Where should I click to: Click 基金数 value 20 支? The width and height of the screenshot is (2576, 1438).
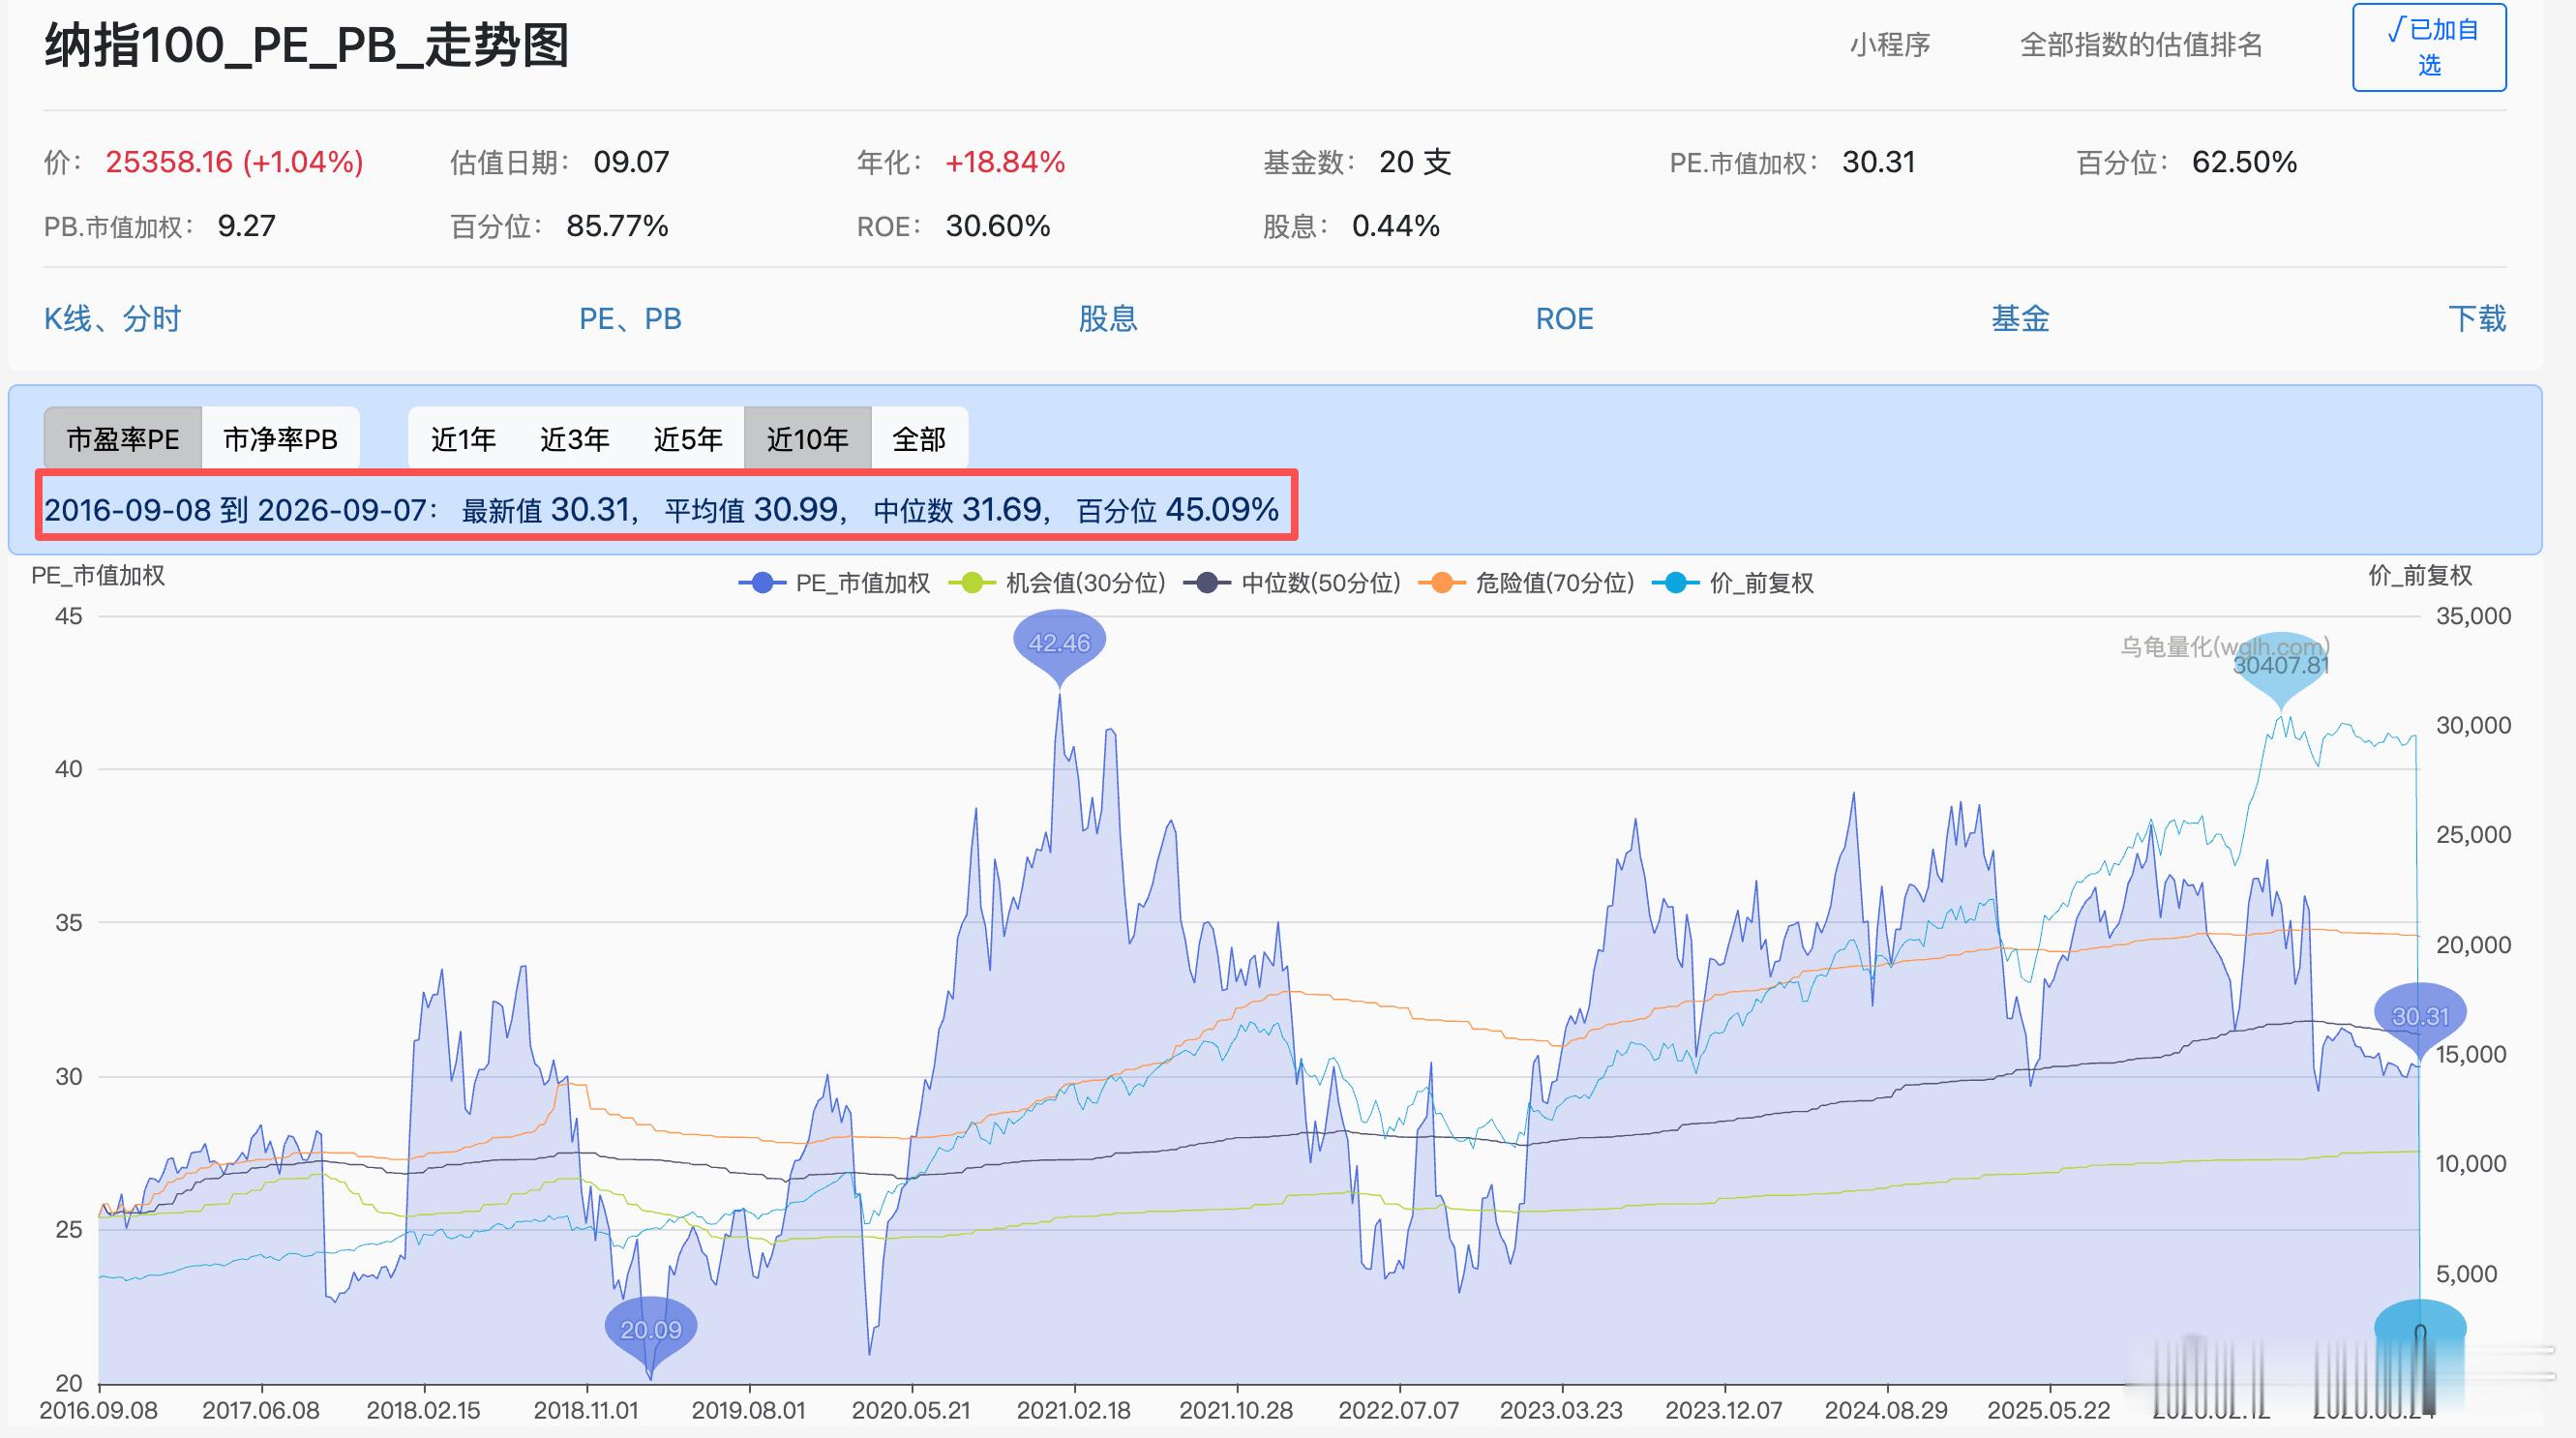point(1415,162)
